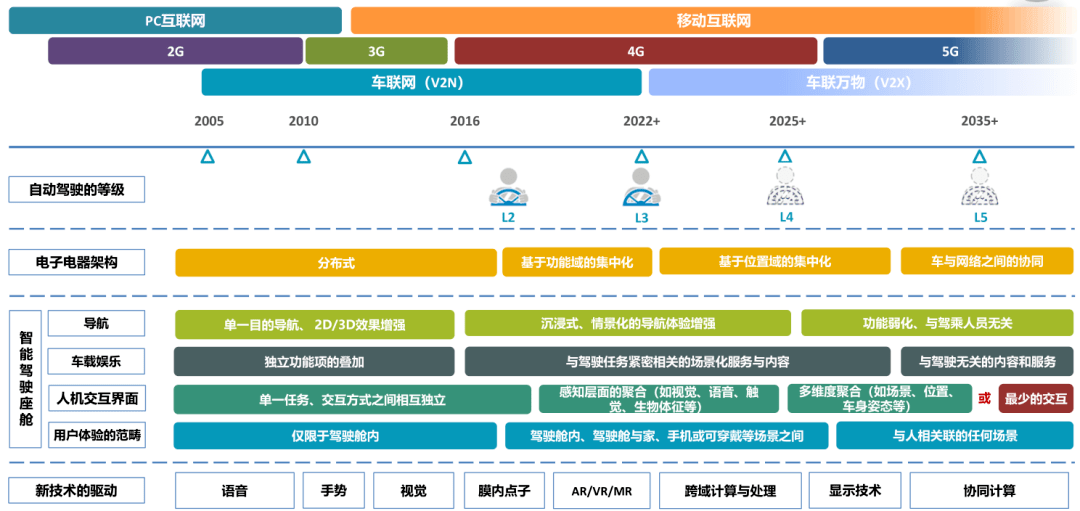
Task: Click the 自动驾驶的等级 label box
Action: (x=76, y=189)
